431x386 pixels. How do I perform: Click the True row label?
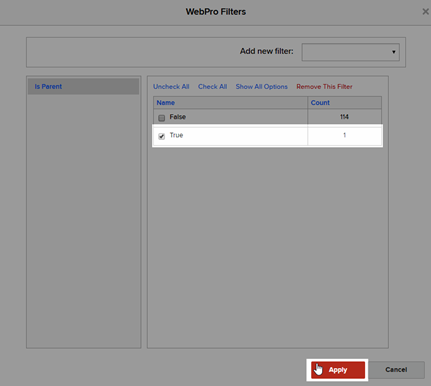pos(176,135)
